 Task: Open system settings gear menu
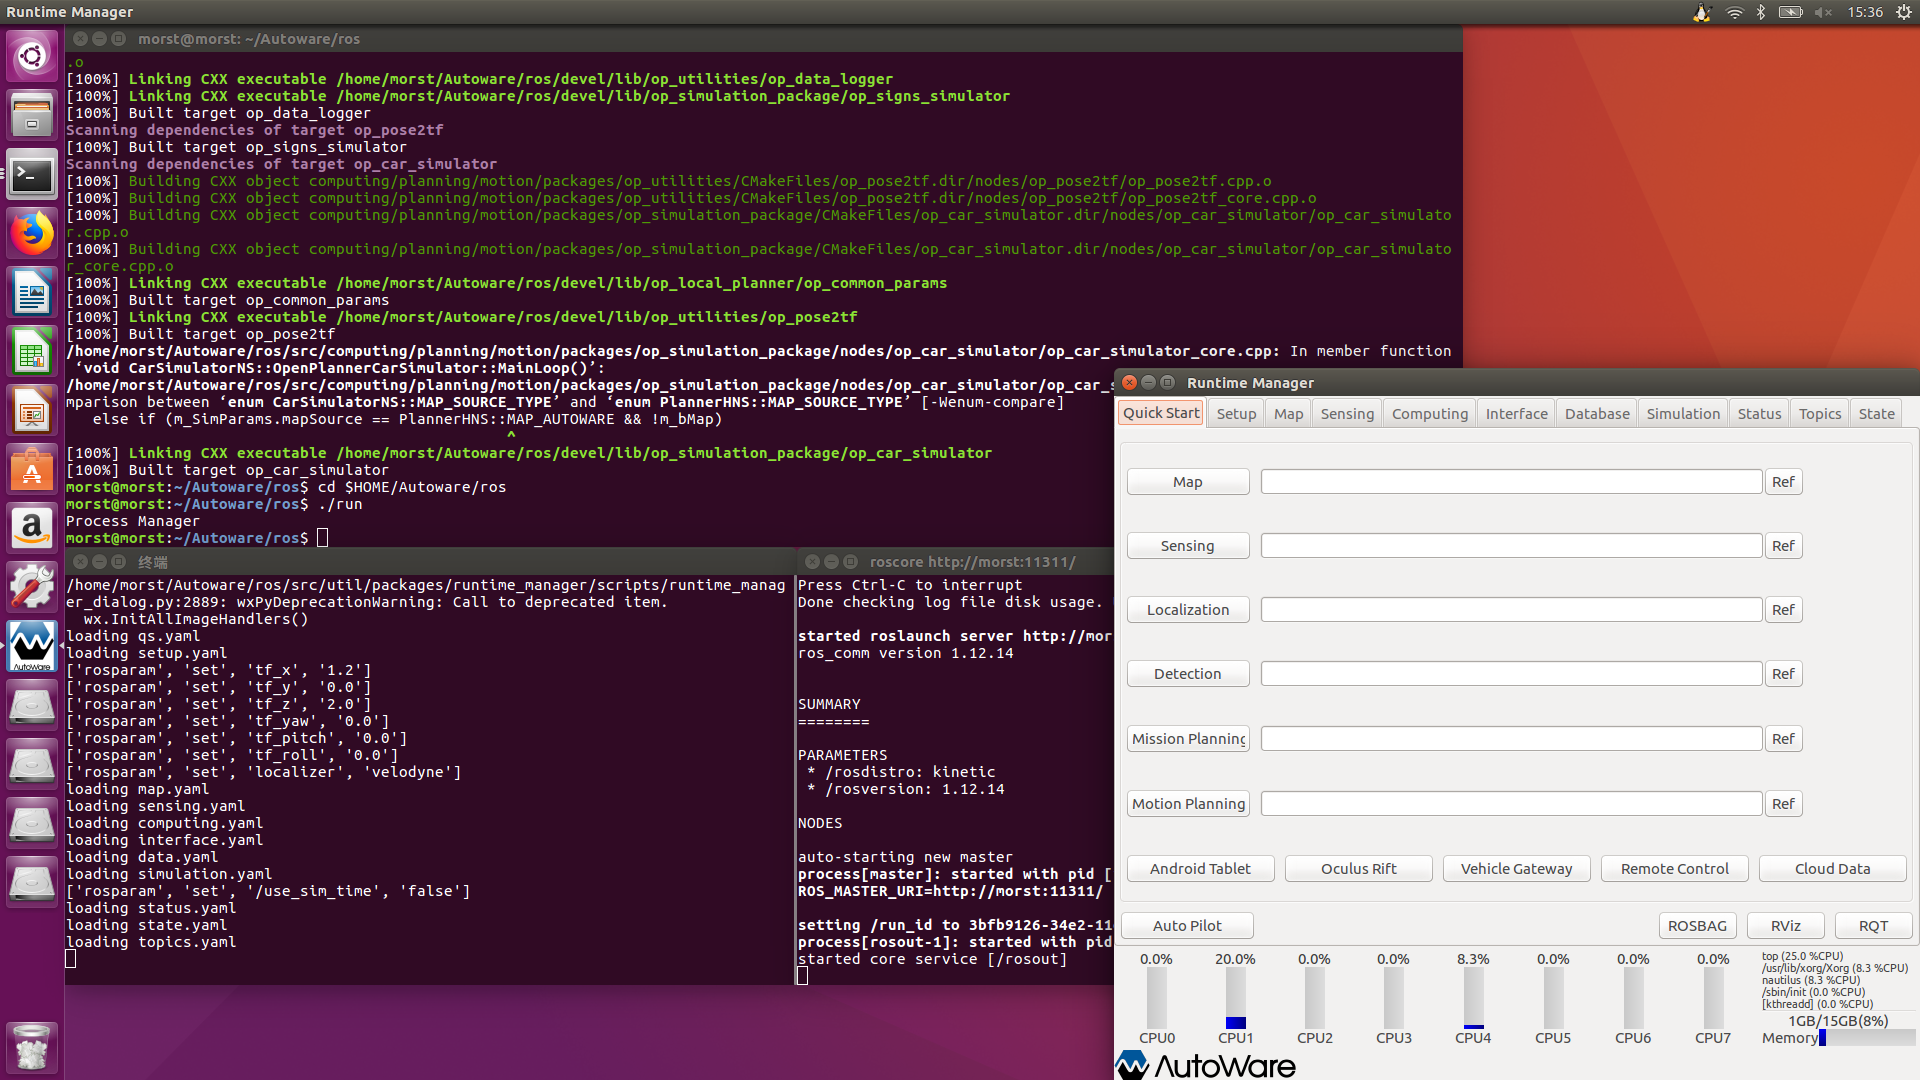tap(1903, 12)
